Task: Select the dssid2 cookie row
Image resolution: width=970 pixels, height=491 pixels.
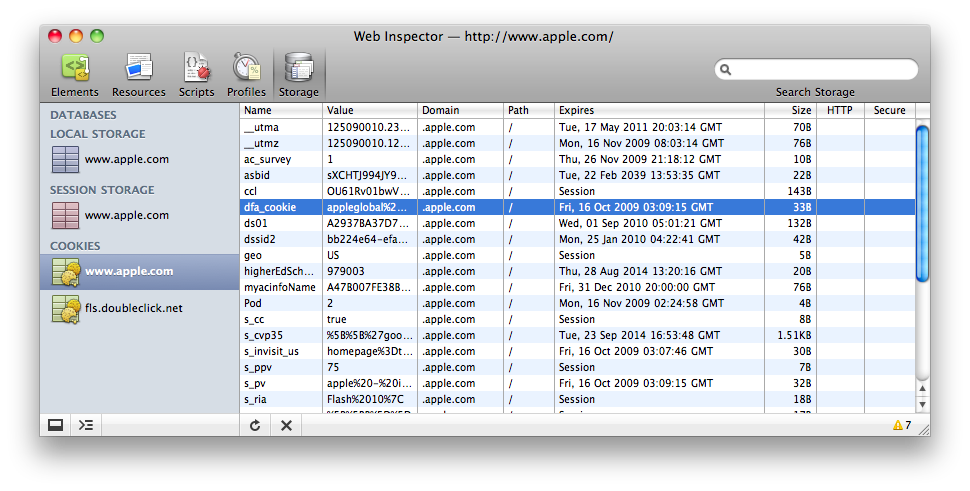Action: tap(577, 239)
